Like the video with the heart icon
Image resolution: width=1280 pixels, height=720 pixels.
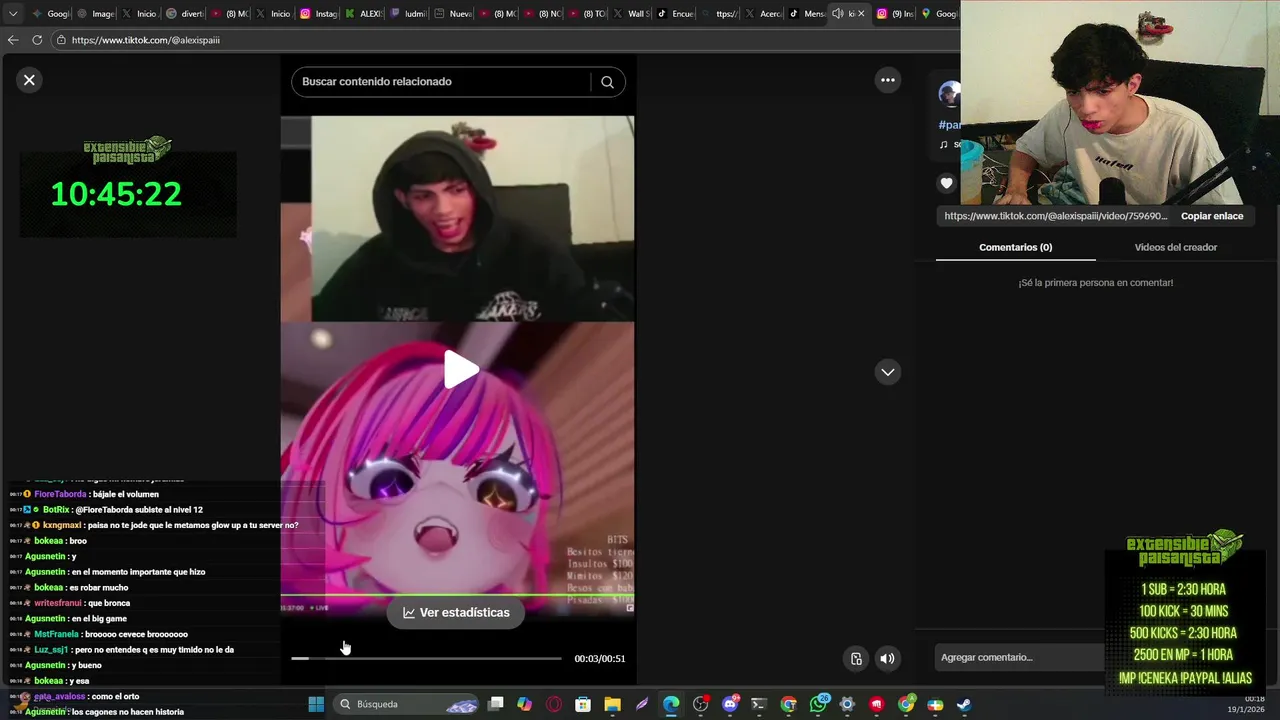pyautogui.click(x=946, y=183)
